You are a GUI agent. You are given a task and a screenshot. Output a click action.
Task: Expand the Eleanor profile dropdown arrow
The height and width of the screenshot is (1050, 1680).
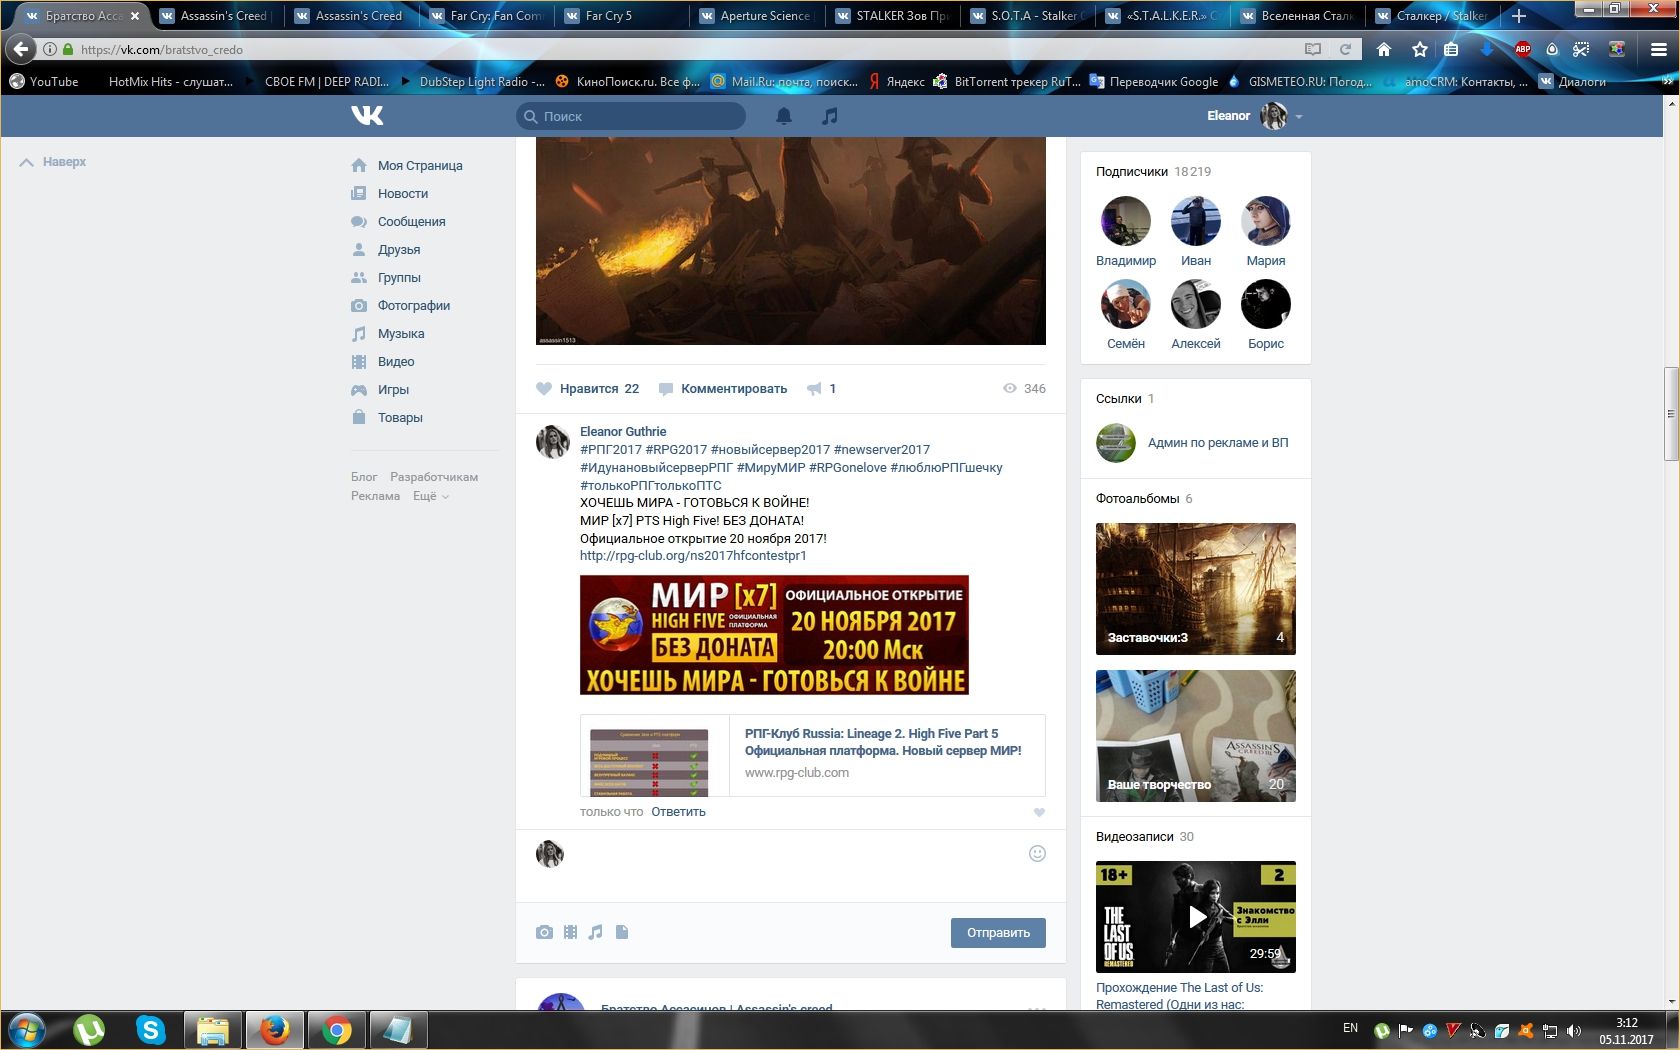(x=1299, y=117)
